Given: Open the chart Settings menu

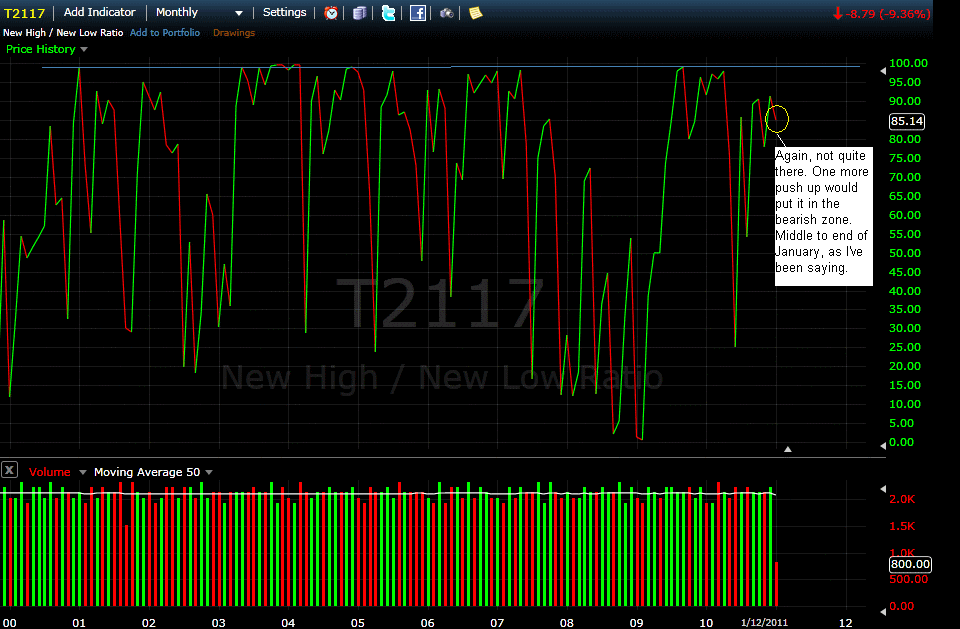Looking at the screenshot, I should (x=284, y=12).
